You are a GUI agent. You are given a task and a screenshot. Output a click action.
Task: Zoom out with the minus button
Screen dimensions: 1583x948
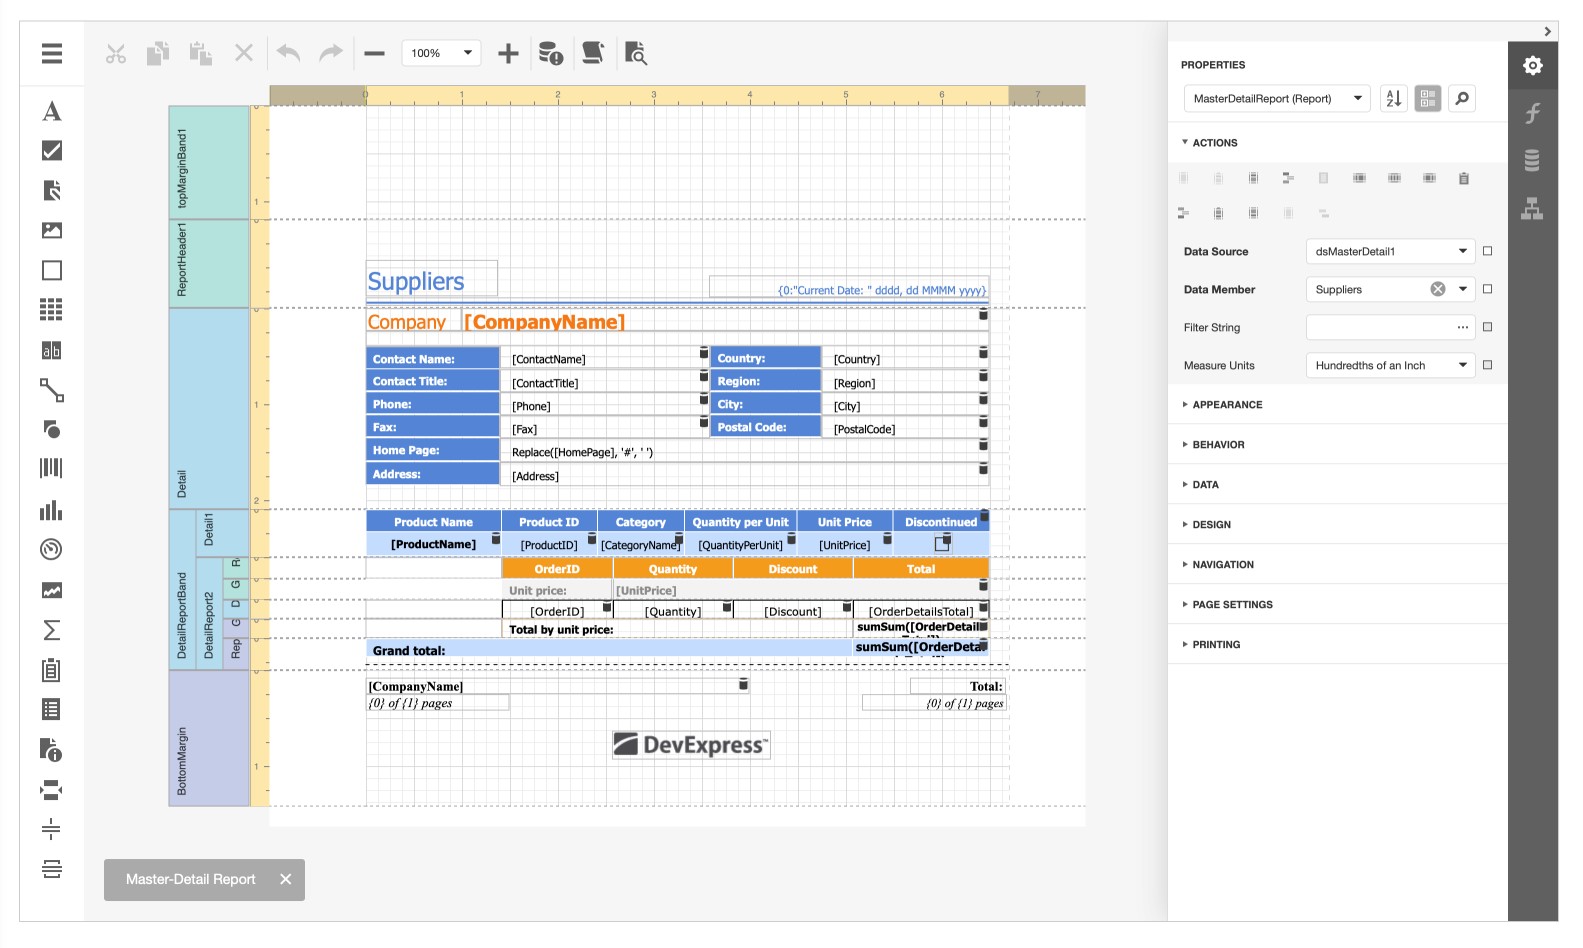(x=375, y=53)
